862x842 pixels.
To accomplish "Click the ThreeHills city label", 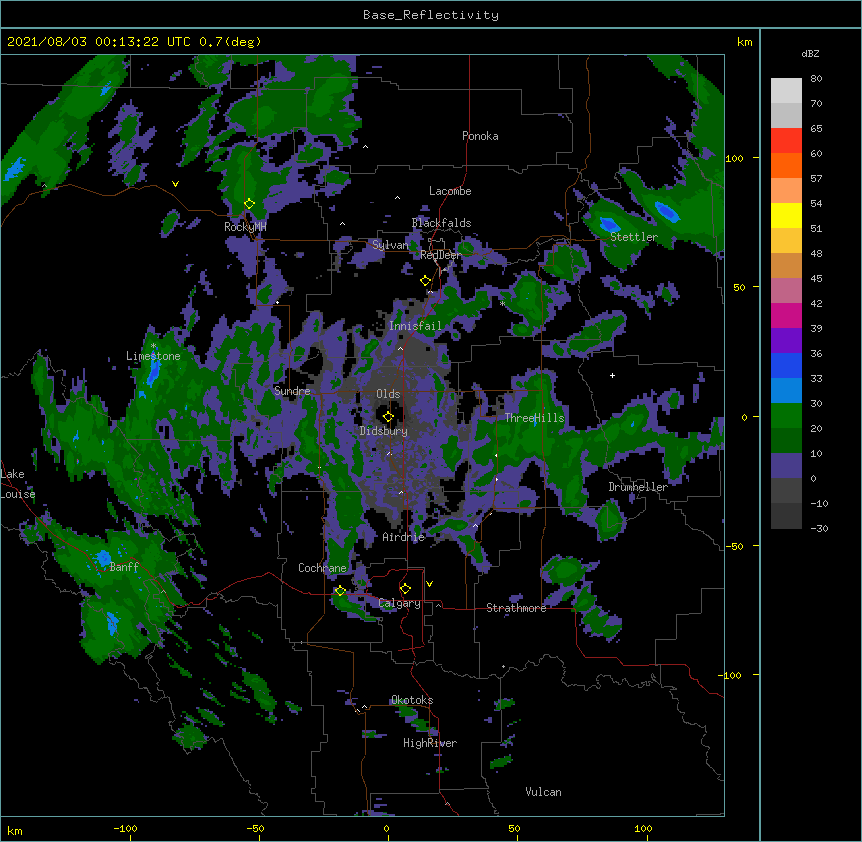I will [534, 418].
